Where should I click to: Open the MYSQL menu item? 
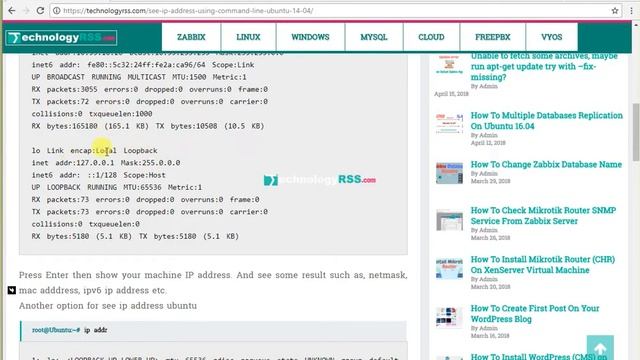pyautogui.click(x=373, y=37)
